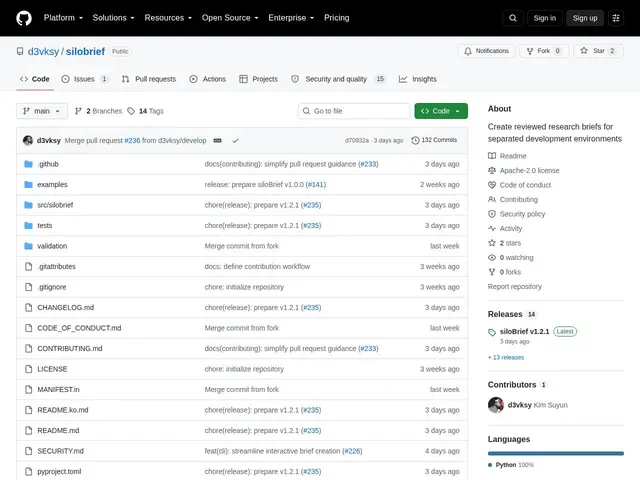Open the Code of conduct heart icon
This screenshot has width=640, height=480.
point(492,185)
